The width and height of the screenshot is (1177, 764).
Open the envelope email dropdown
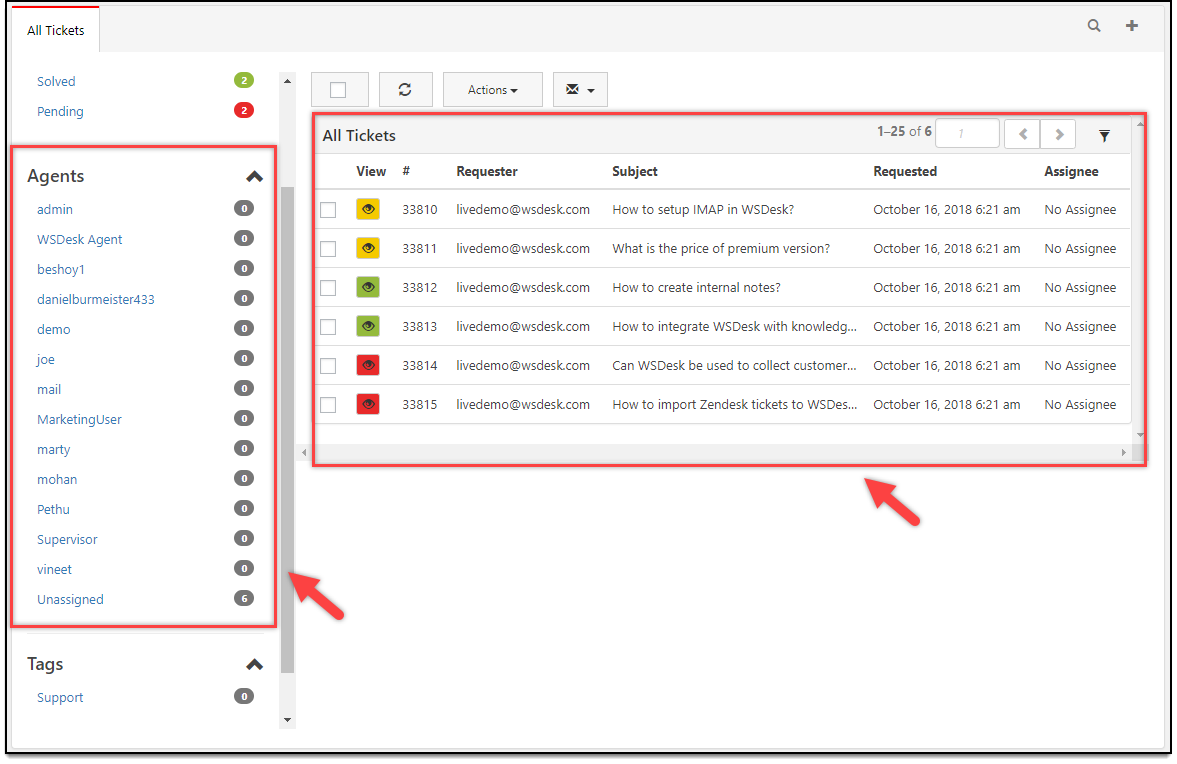[580, 89]
